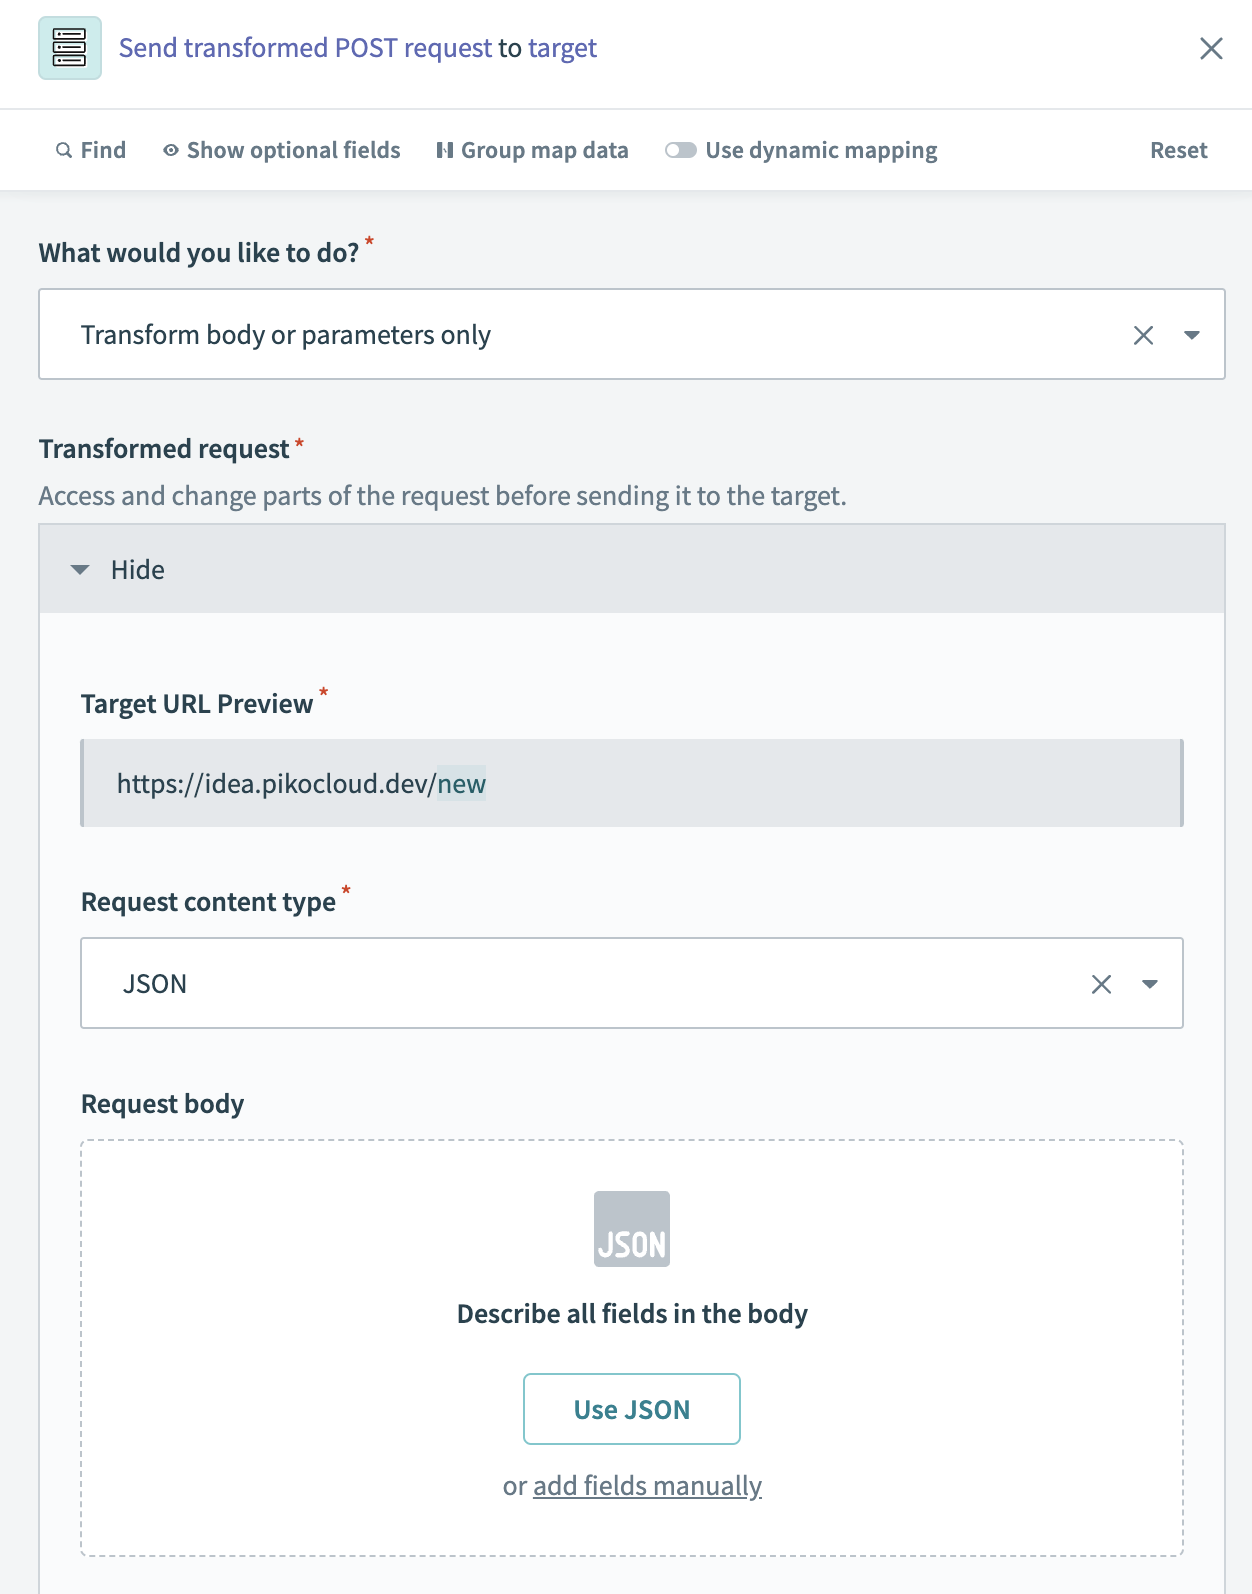Click the server action icon in header
The width and height of the screenshot is (1252, 1594).
[70, 48]
